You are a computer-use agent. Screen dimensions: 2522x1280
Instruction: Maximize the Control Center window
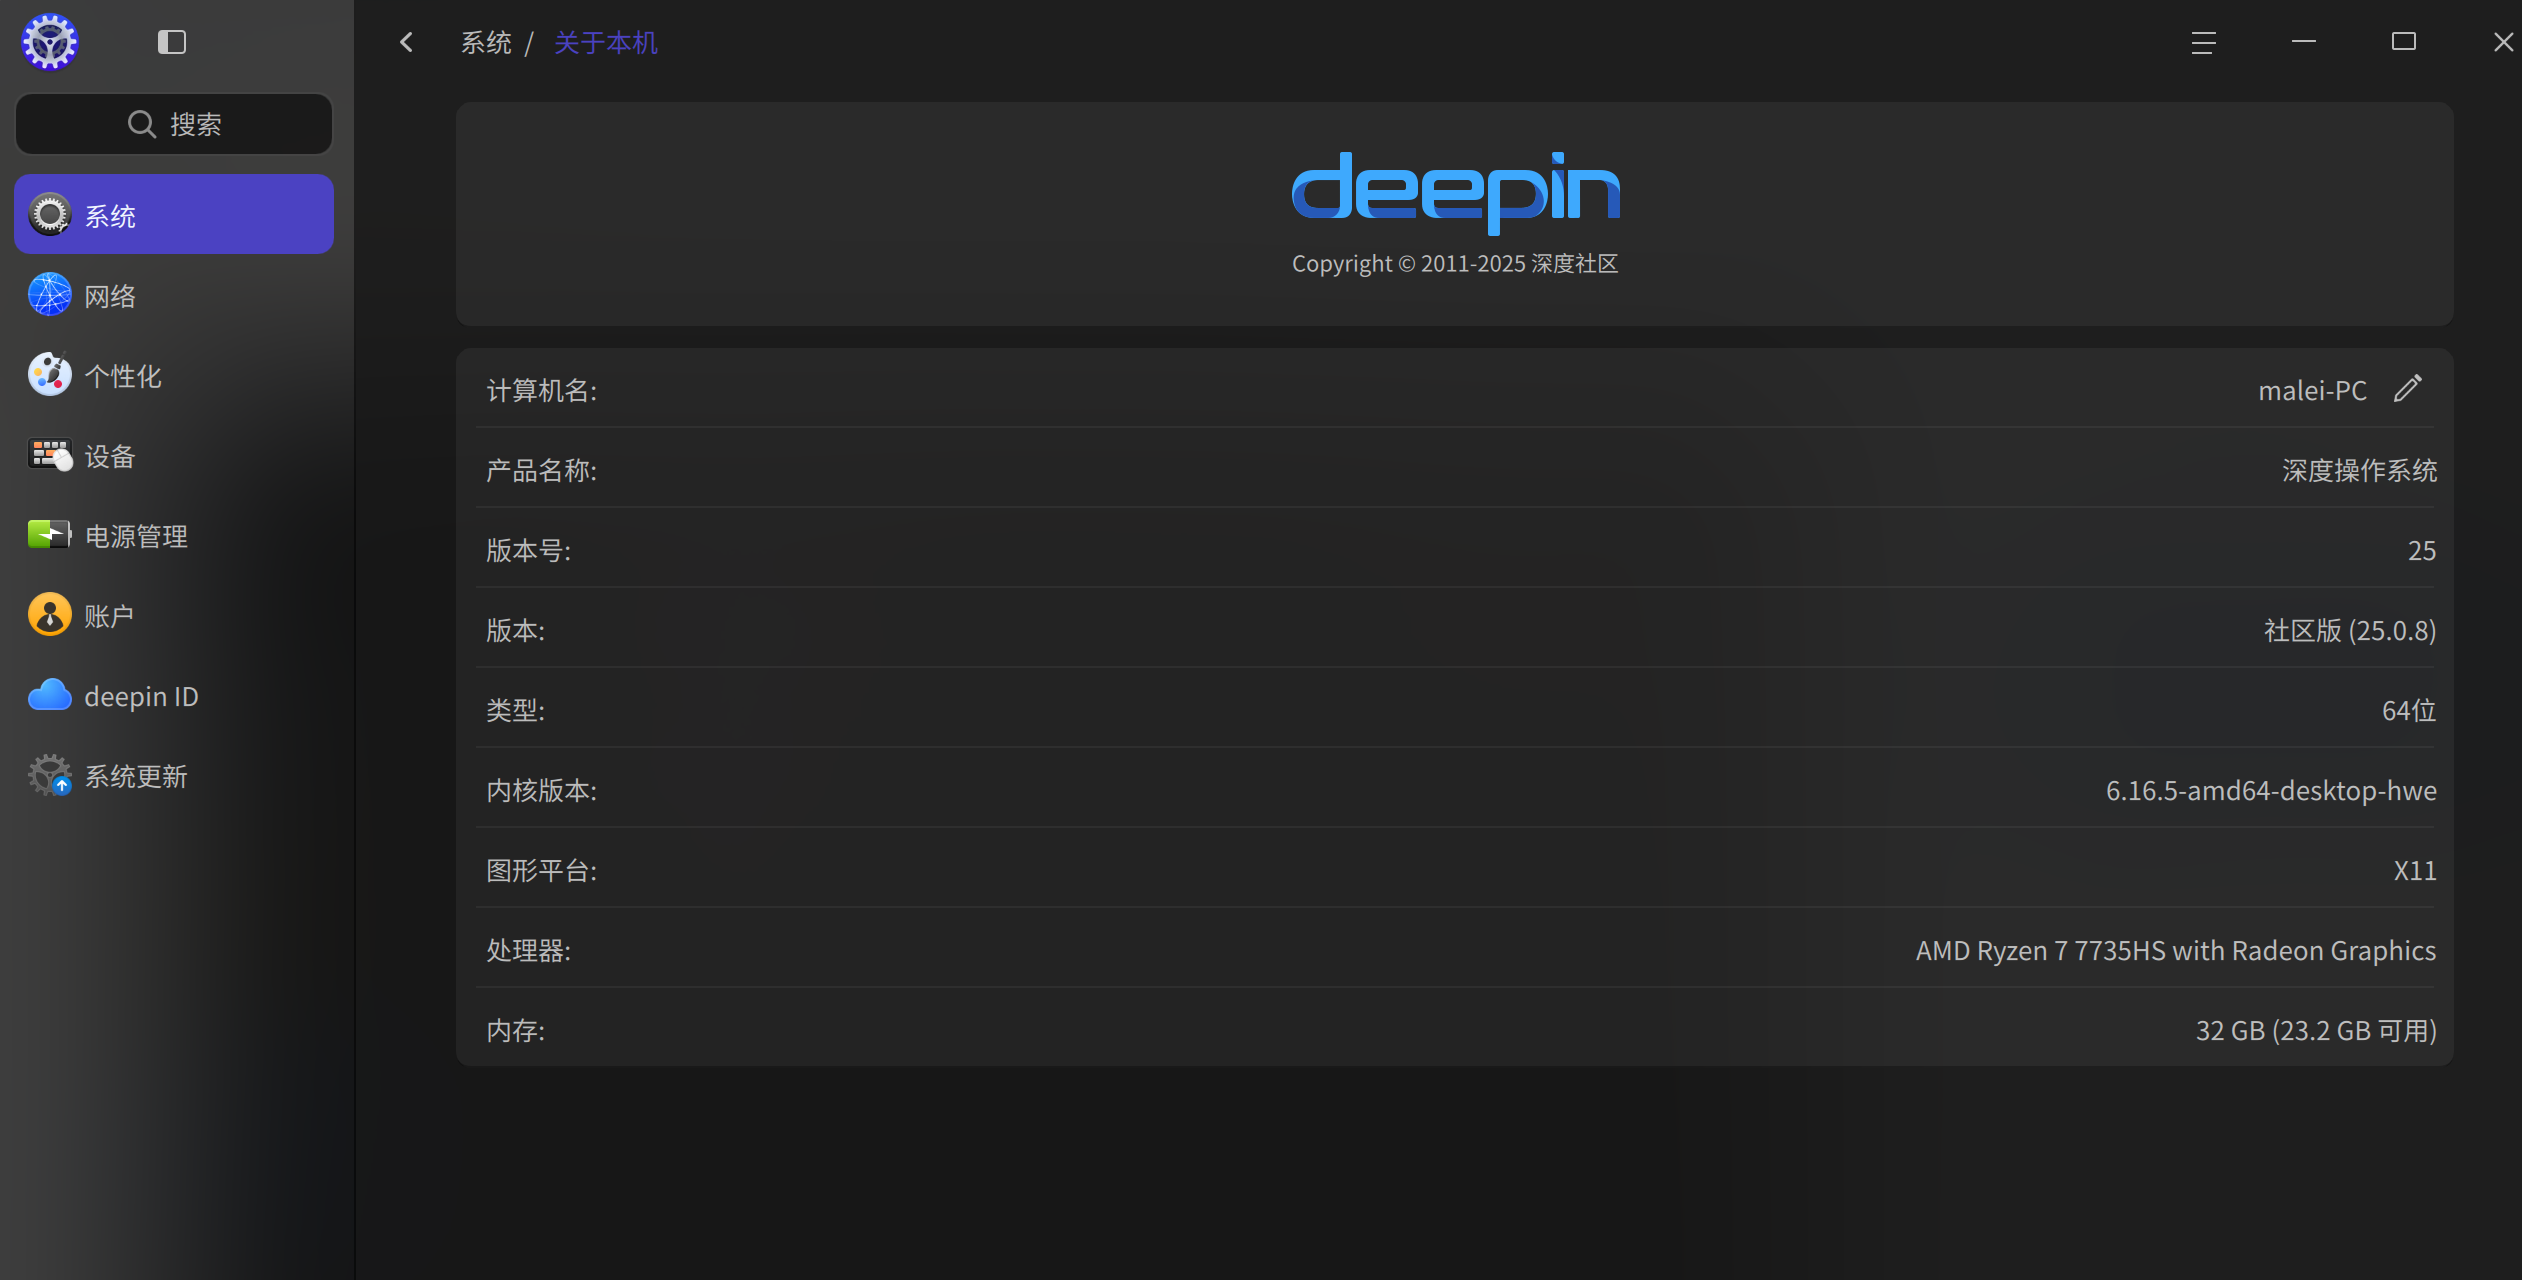pos(2404,42)
